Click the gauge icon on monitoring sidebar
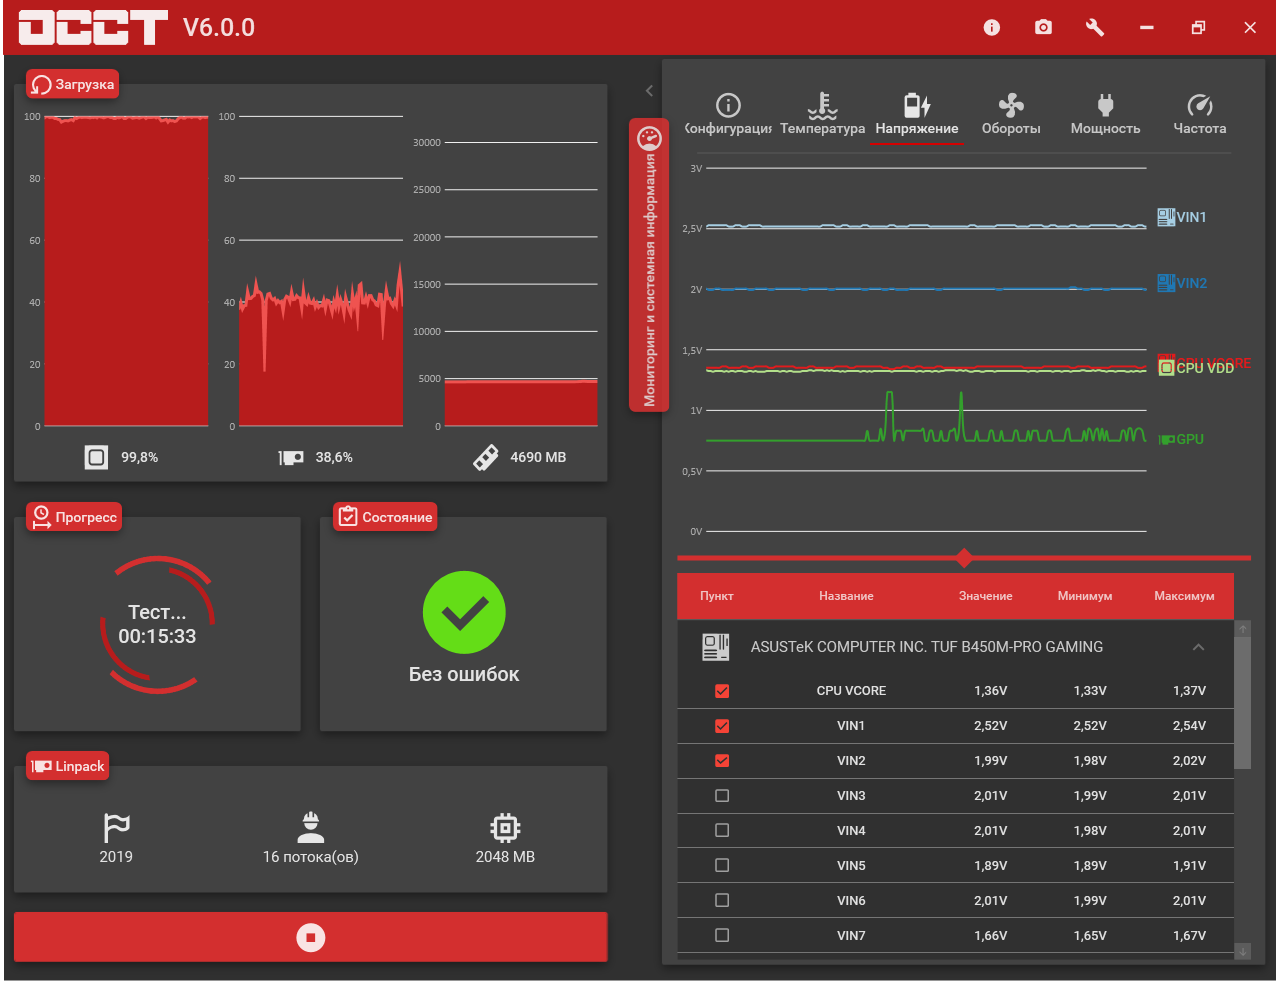1280x984 pixels. (649, 137)
